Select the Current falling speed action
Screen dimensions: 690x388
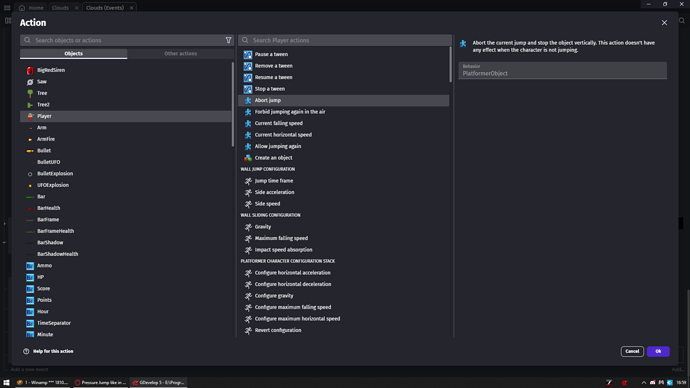tap(343, 124)
